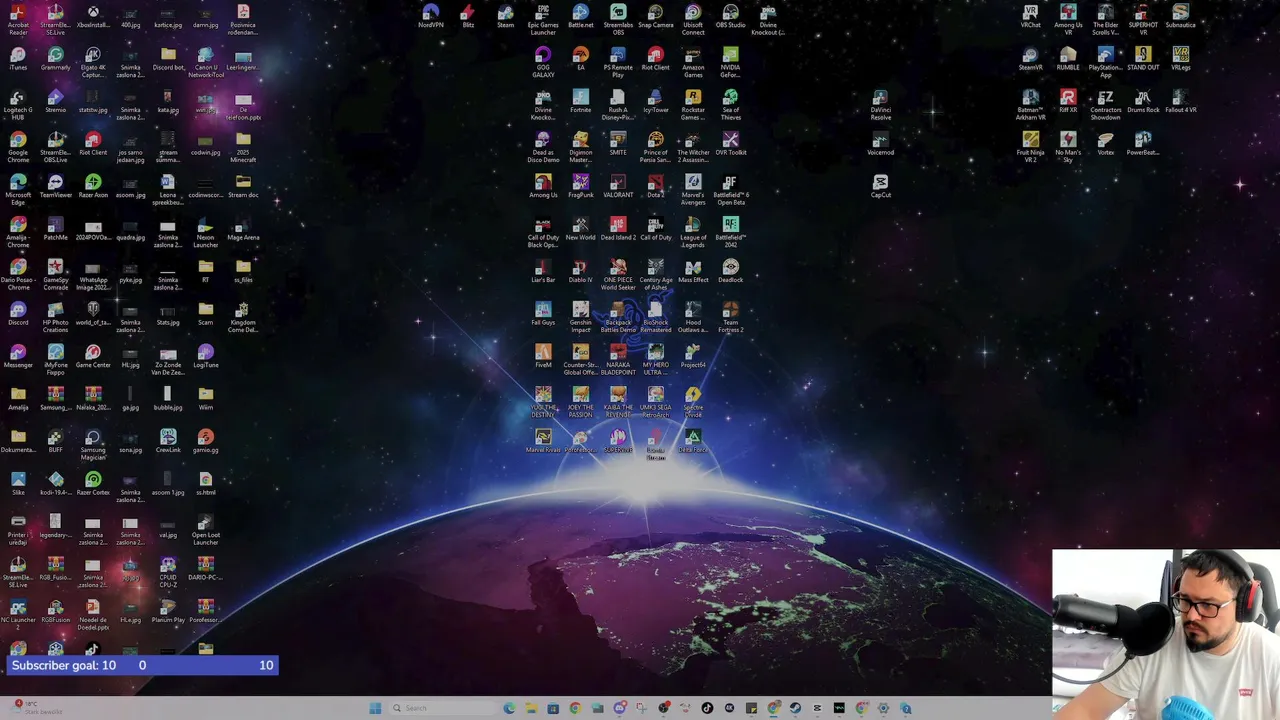Viewport: 1280px width, 720px height.
Task: Select the Open Loot Launcher icon
Action: pos(205,530)
